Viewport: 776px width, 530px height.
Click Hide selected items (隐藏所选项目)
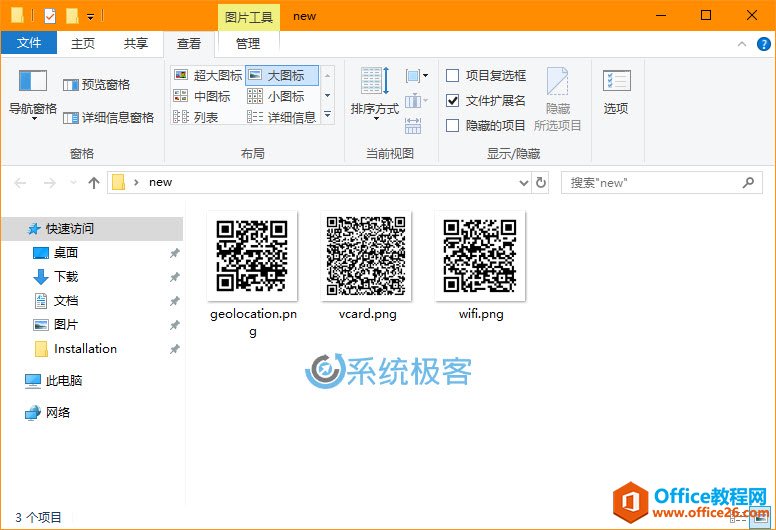558,99
